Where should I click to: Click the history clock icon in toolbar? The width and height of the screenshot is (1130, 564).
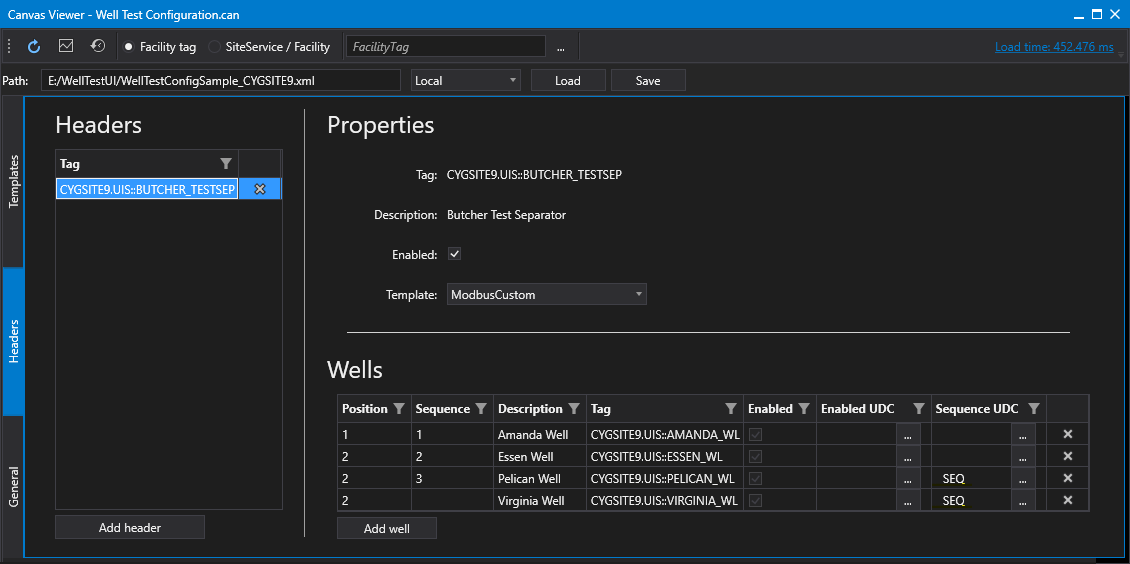(98, 46)
